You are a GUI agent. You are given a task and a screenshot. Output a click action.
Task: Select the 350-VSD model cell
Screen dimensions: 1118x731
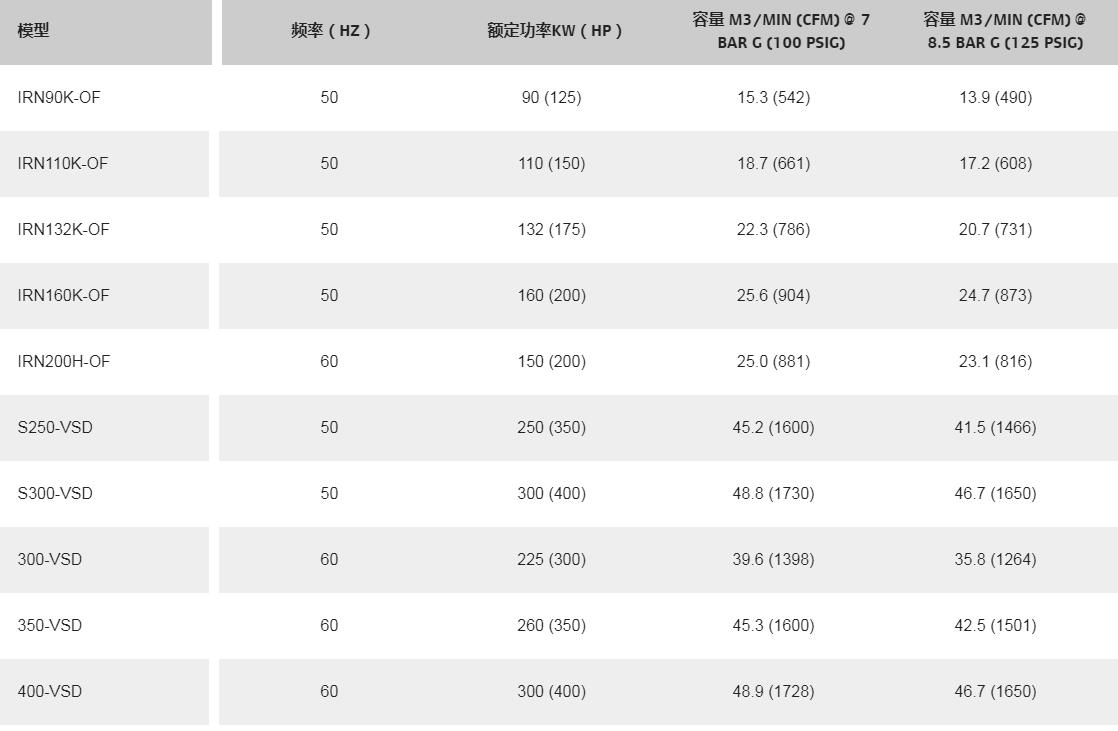tap(50, 625)
